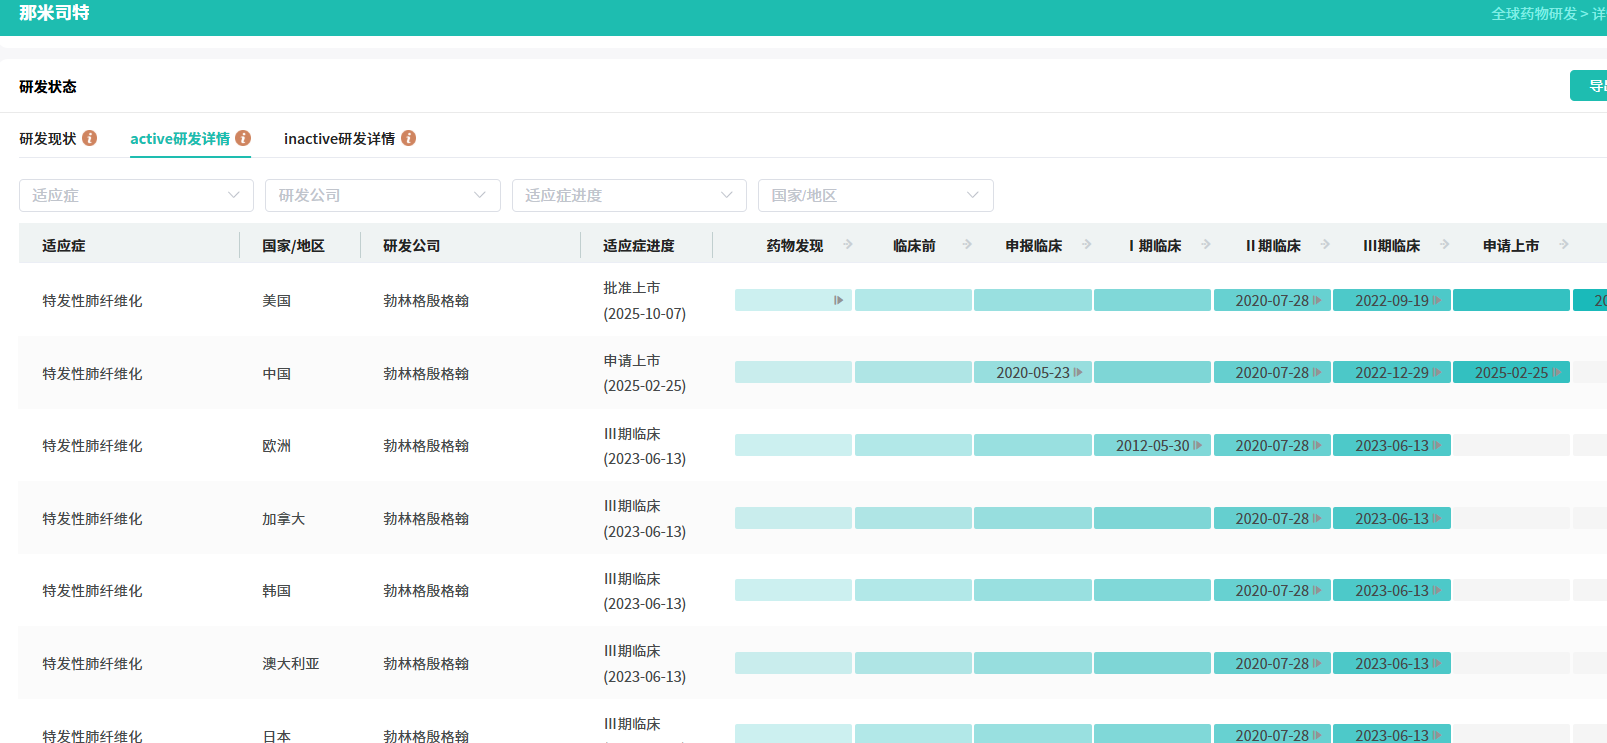This screenshot has height=743, width=1607.
Task: Switch to the 研发现状 tab
Action: pos(48,139)
